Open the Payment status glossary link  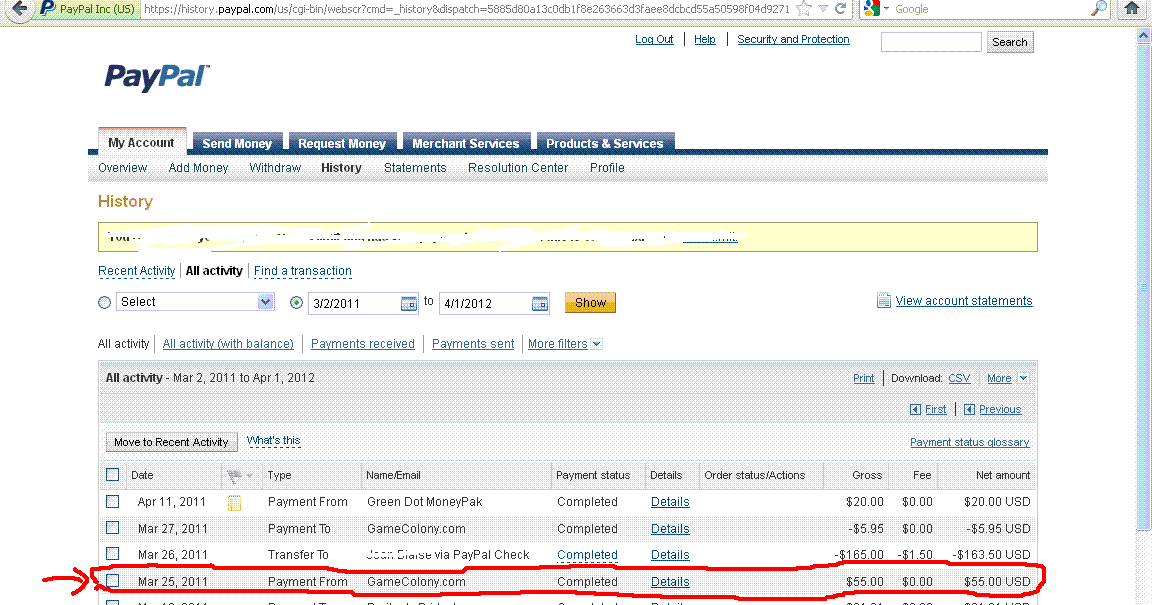970,442
